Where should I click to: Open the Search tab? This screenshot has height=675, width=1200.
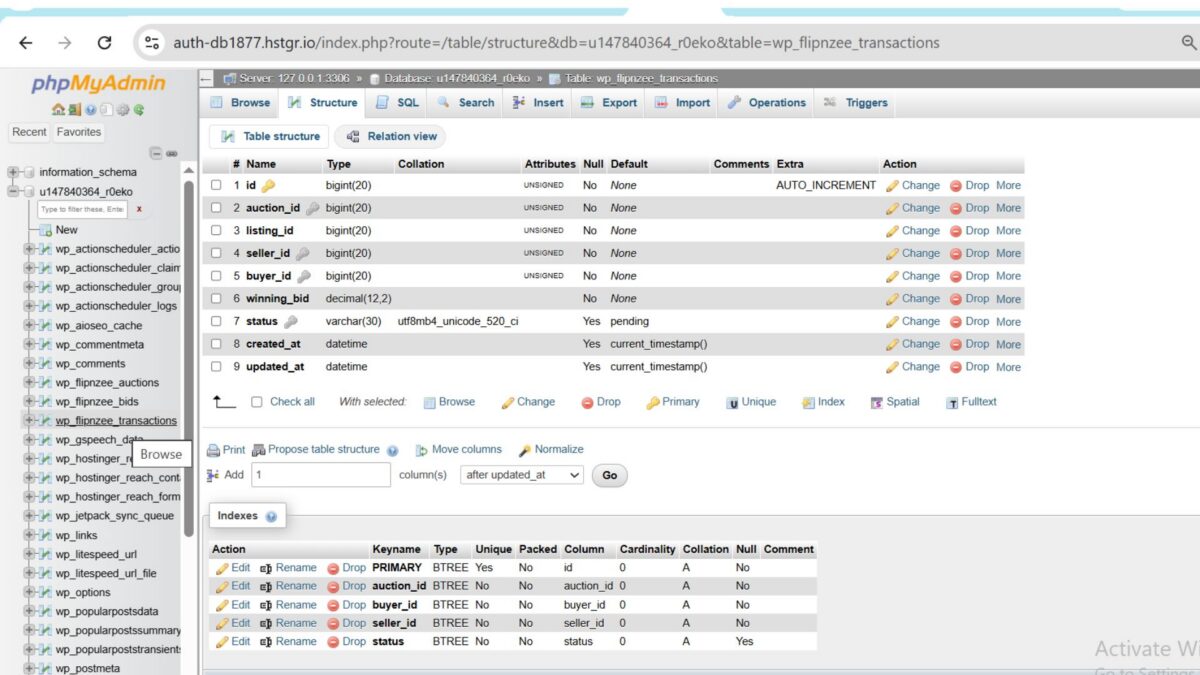(465, 102)
